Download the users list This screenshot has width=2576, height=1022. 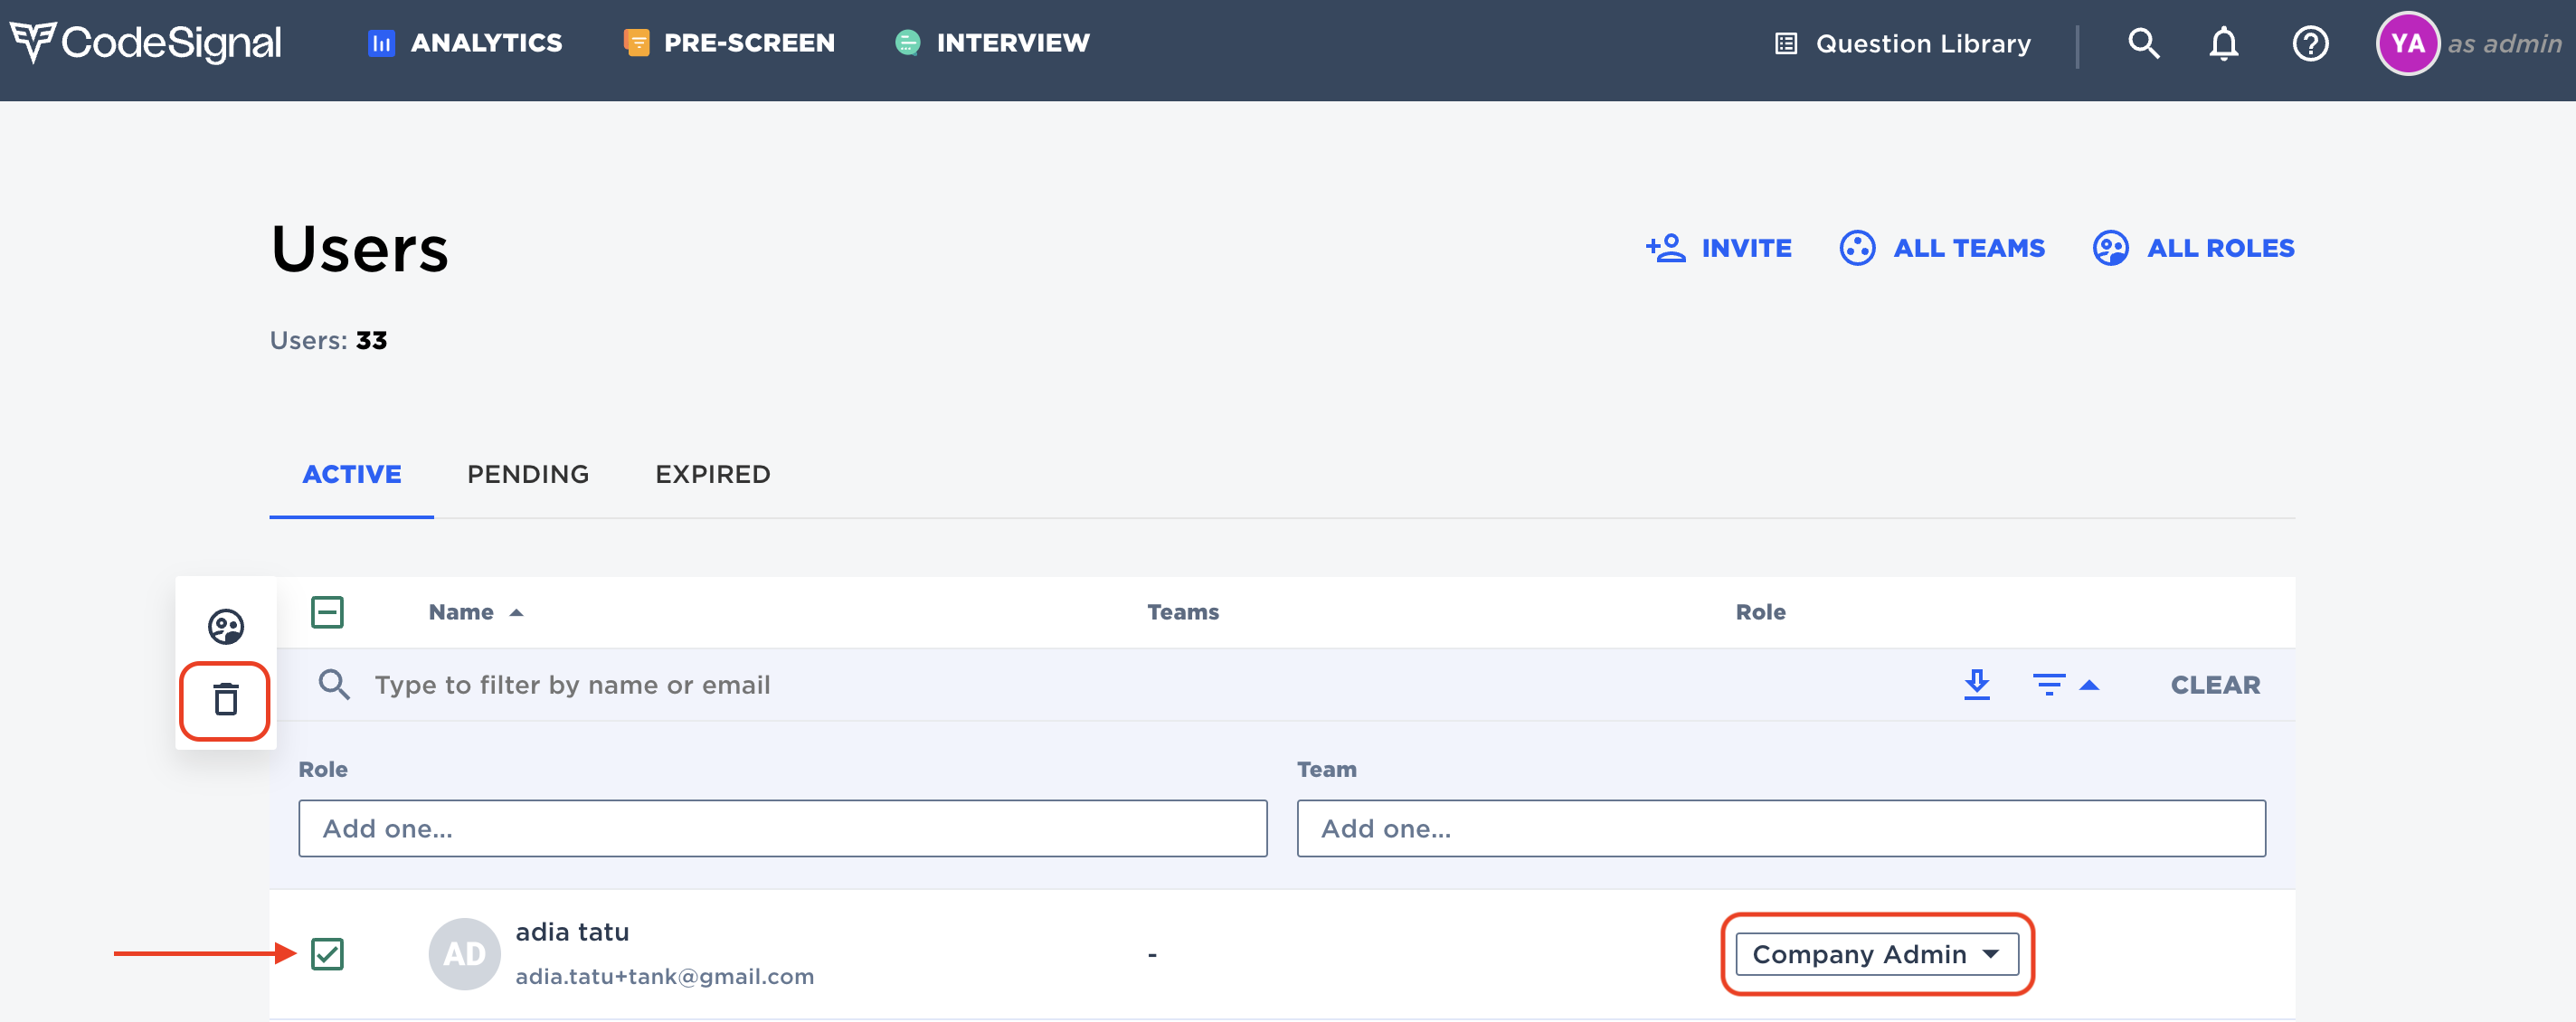1977,684
